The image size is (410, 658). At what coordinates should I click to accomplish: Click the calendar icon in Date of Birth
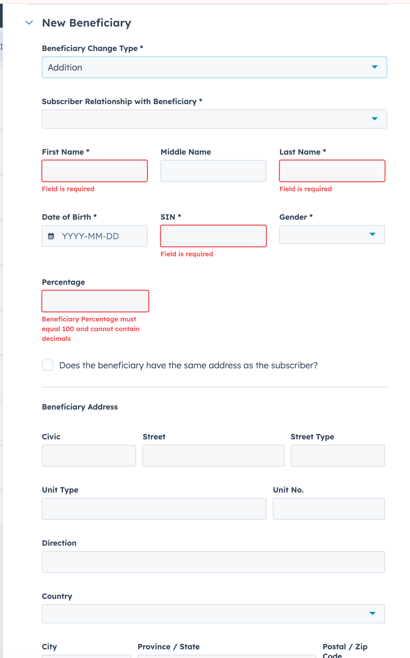click(51, 236)
